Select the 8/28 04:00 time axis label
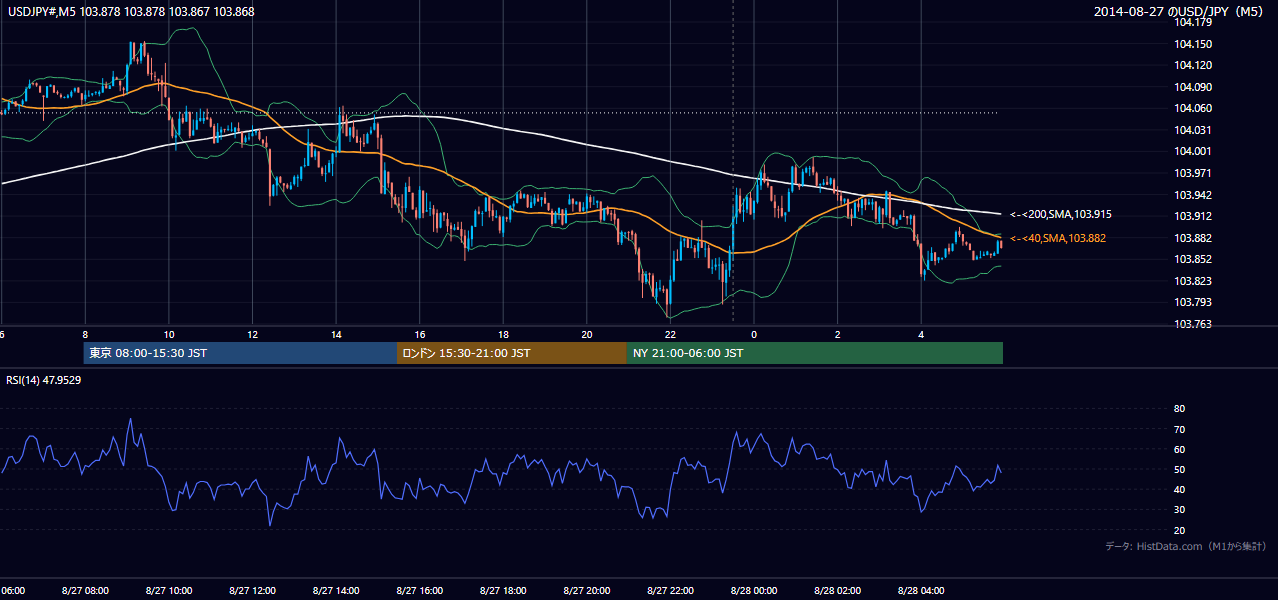Image resolution: width=1278 pixels, height=600 pixels. pos(921,591)
